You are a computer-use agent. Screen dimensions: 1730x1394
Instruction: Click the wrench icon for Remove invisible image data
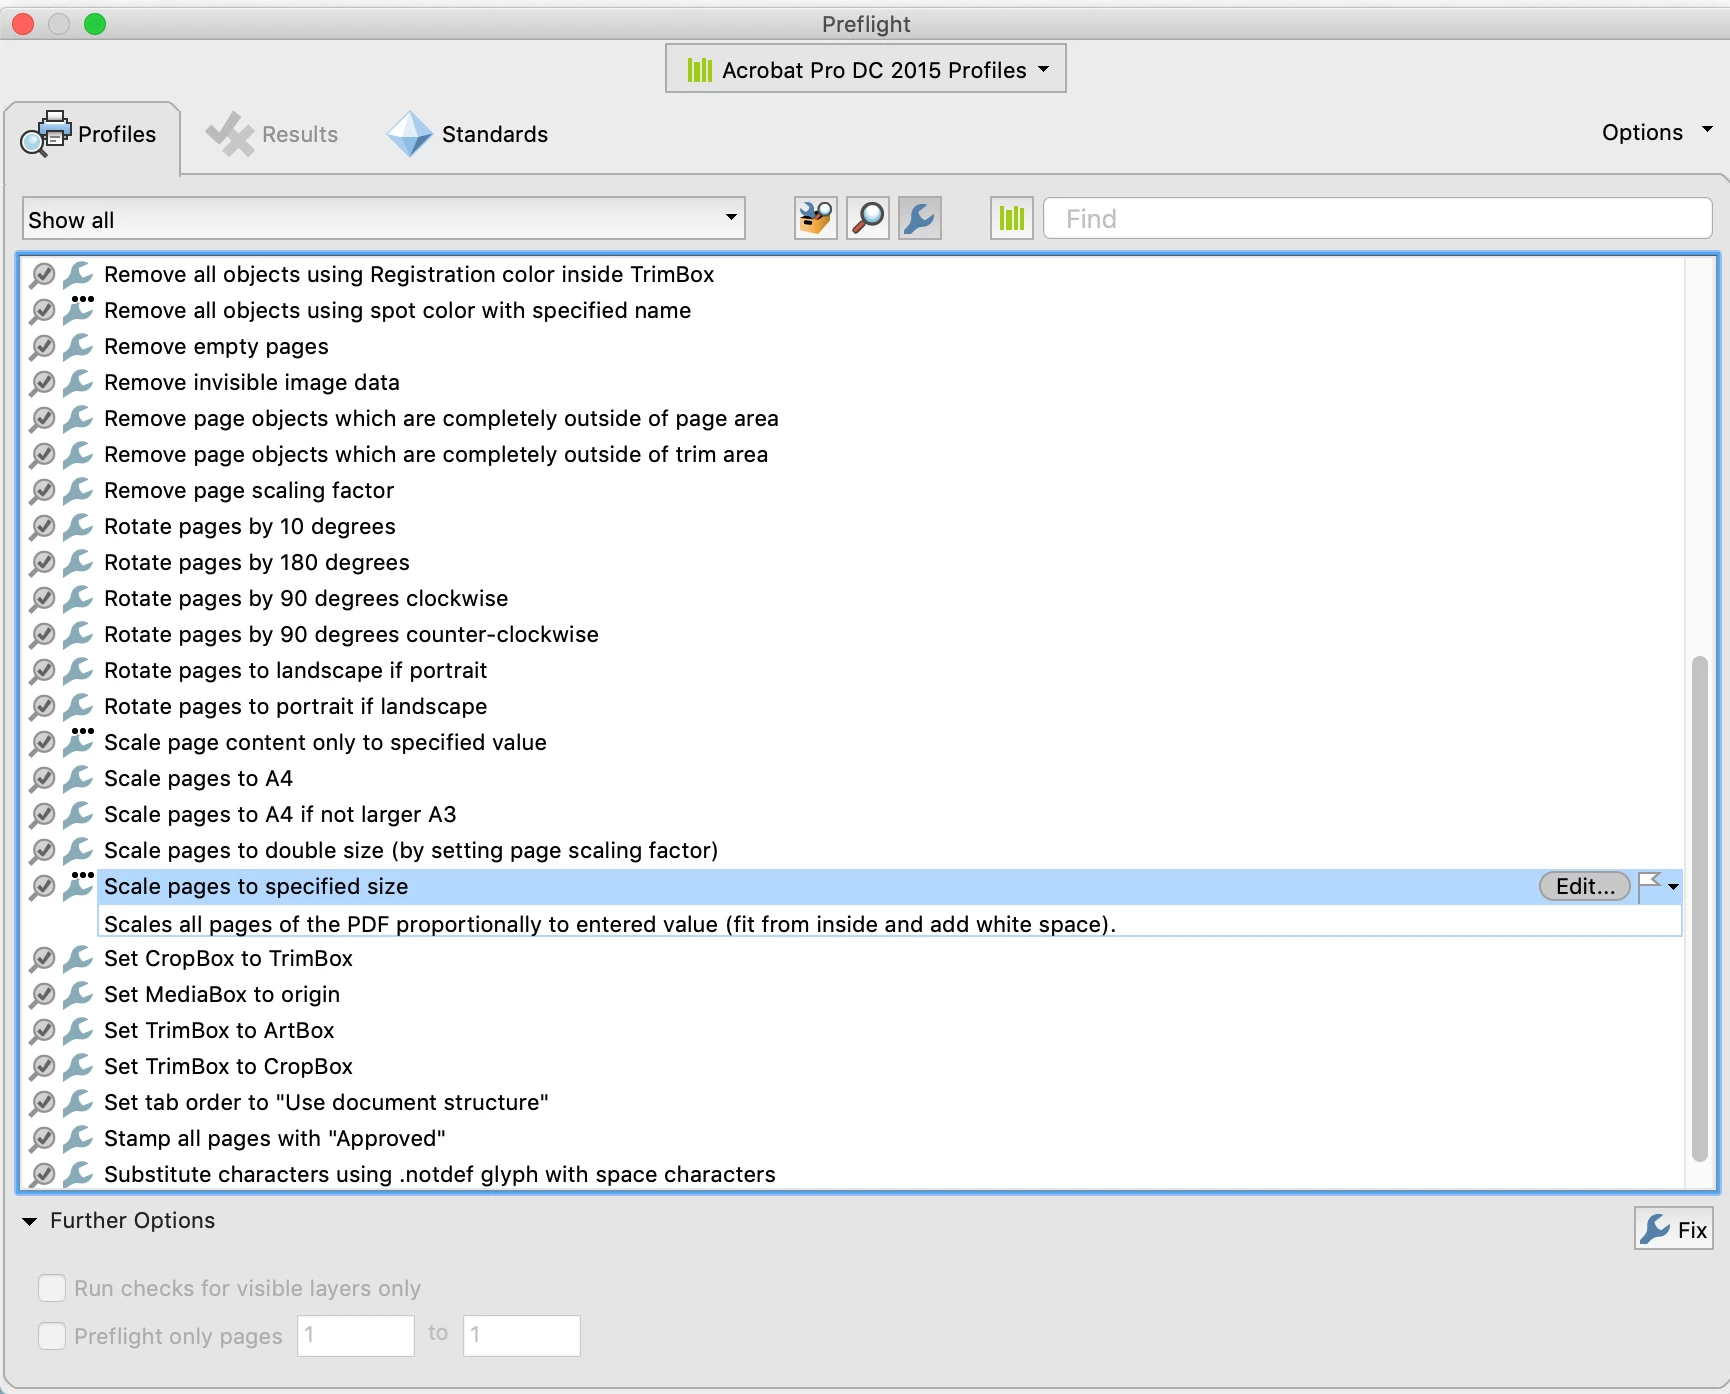[x=78, y=382]
